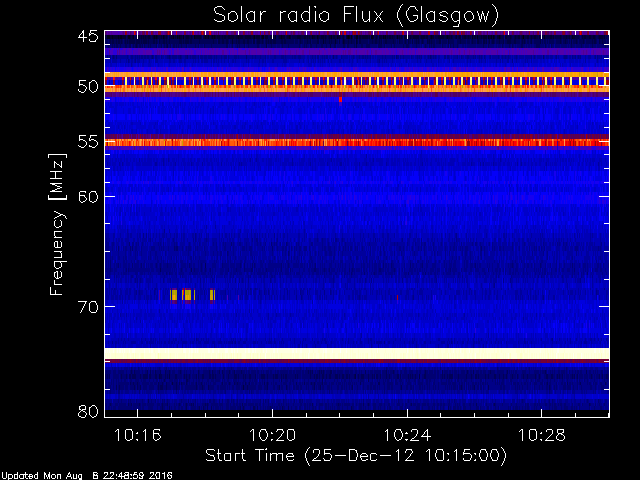This screenshot has height=480, width=640.
Task: Click the "55" frequency tick label
Action: [88, 142]
